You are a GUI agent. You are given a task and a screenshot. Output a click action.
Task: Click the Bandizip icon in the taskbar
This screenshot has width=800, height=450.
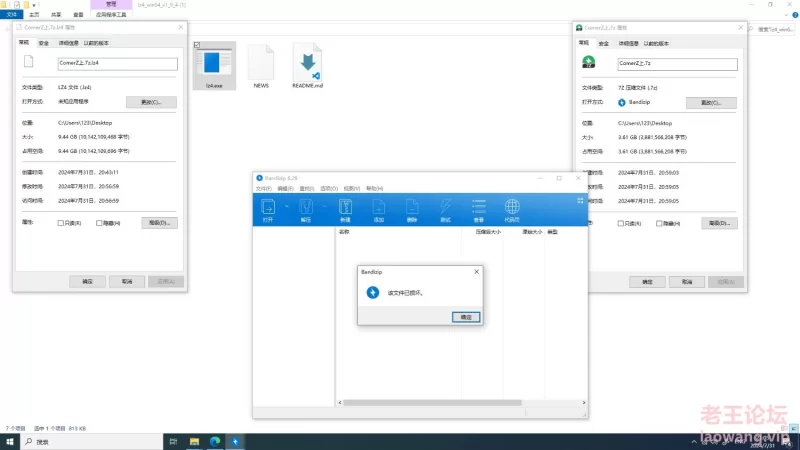click(x=235, y=442)
